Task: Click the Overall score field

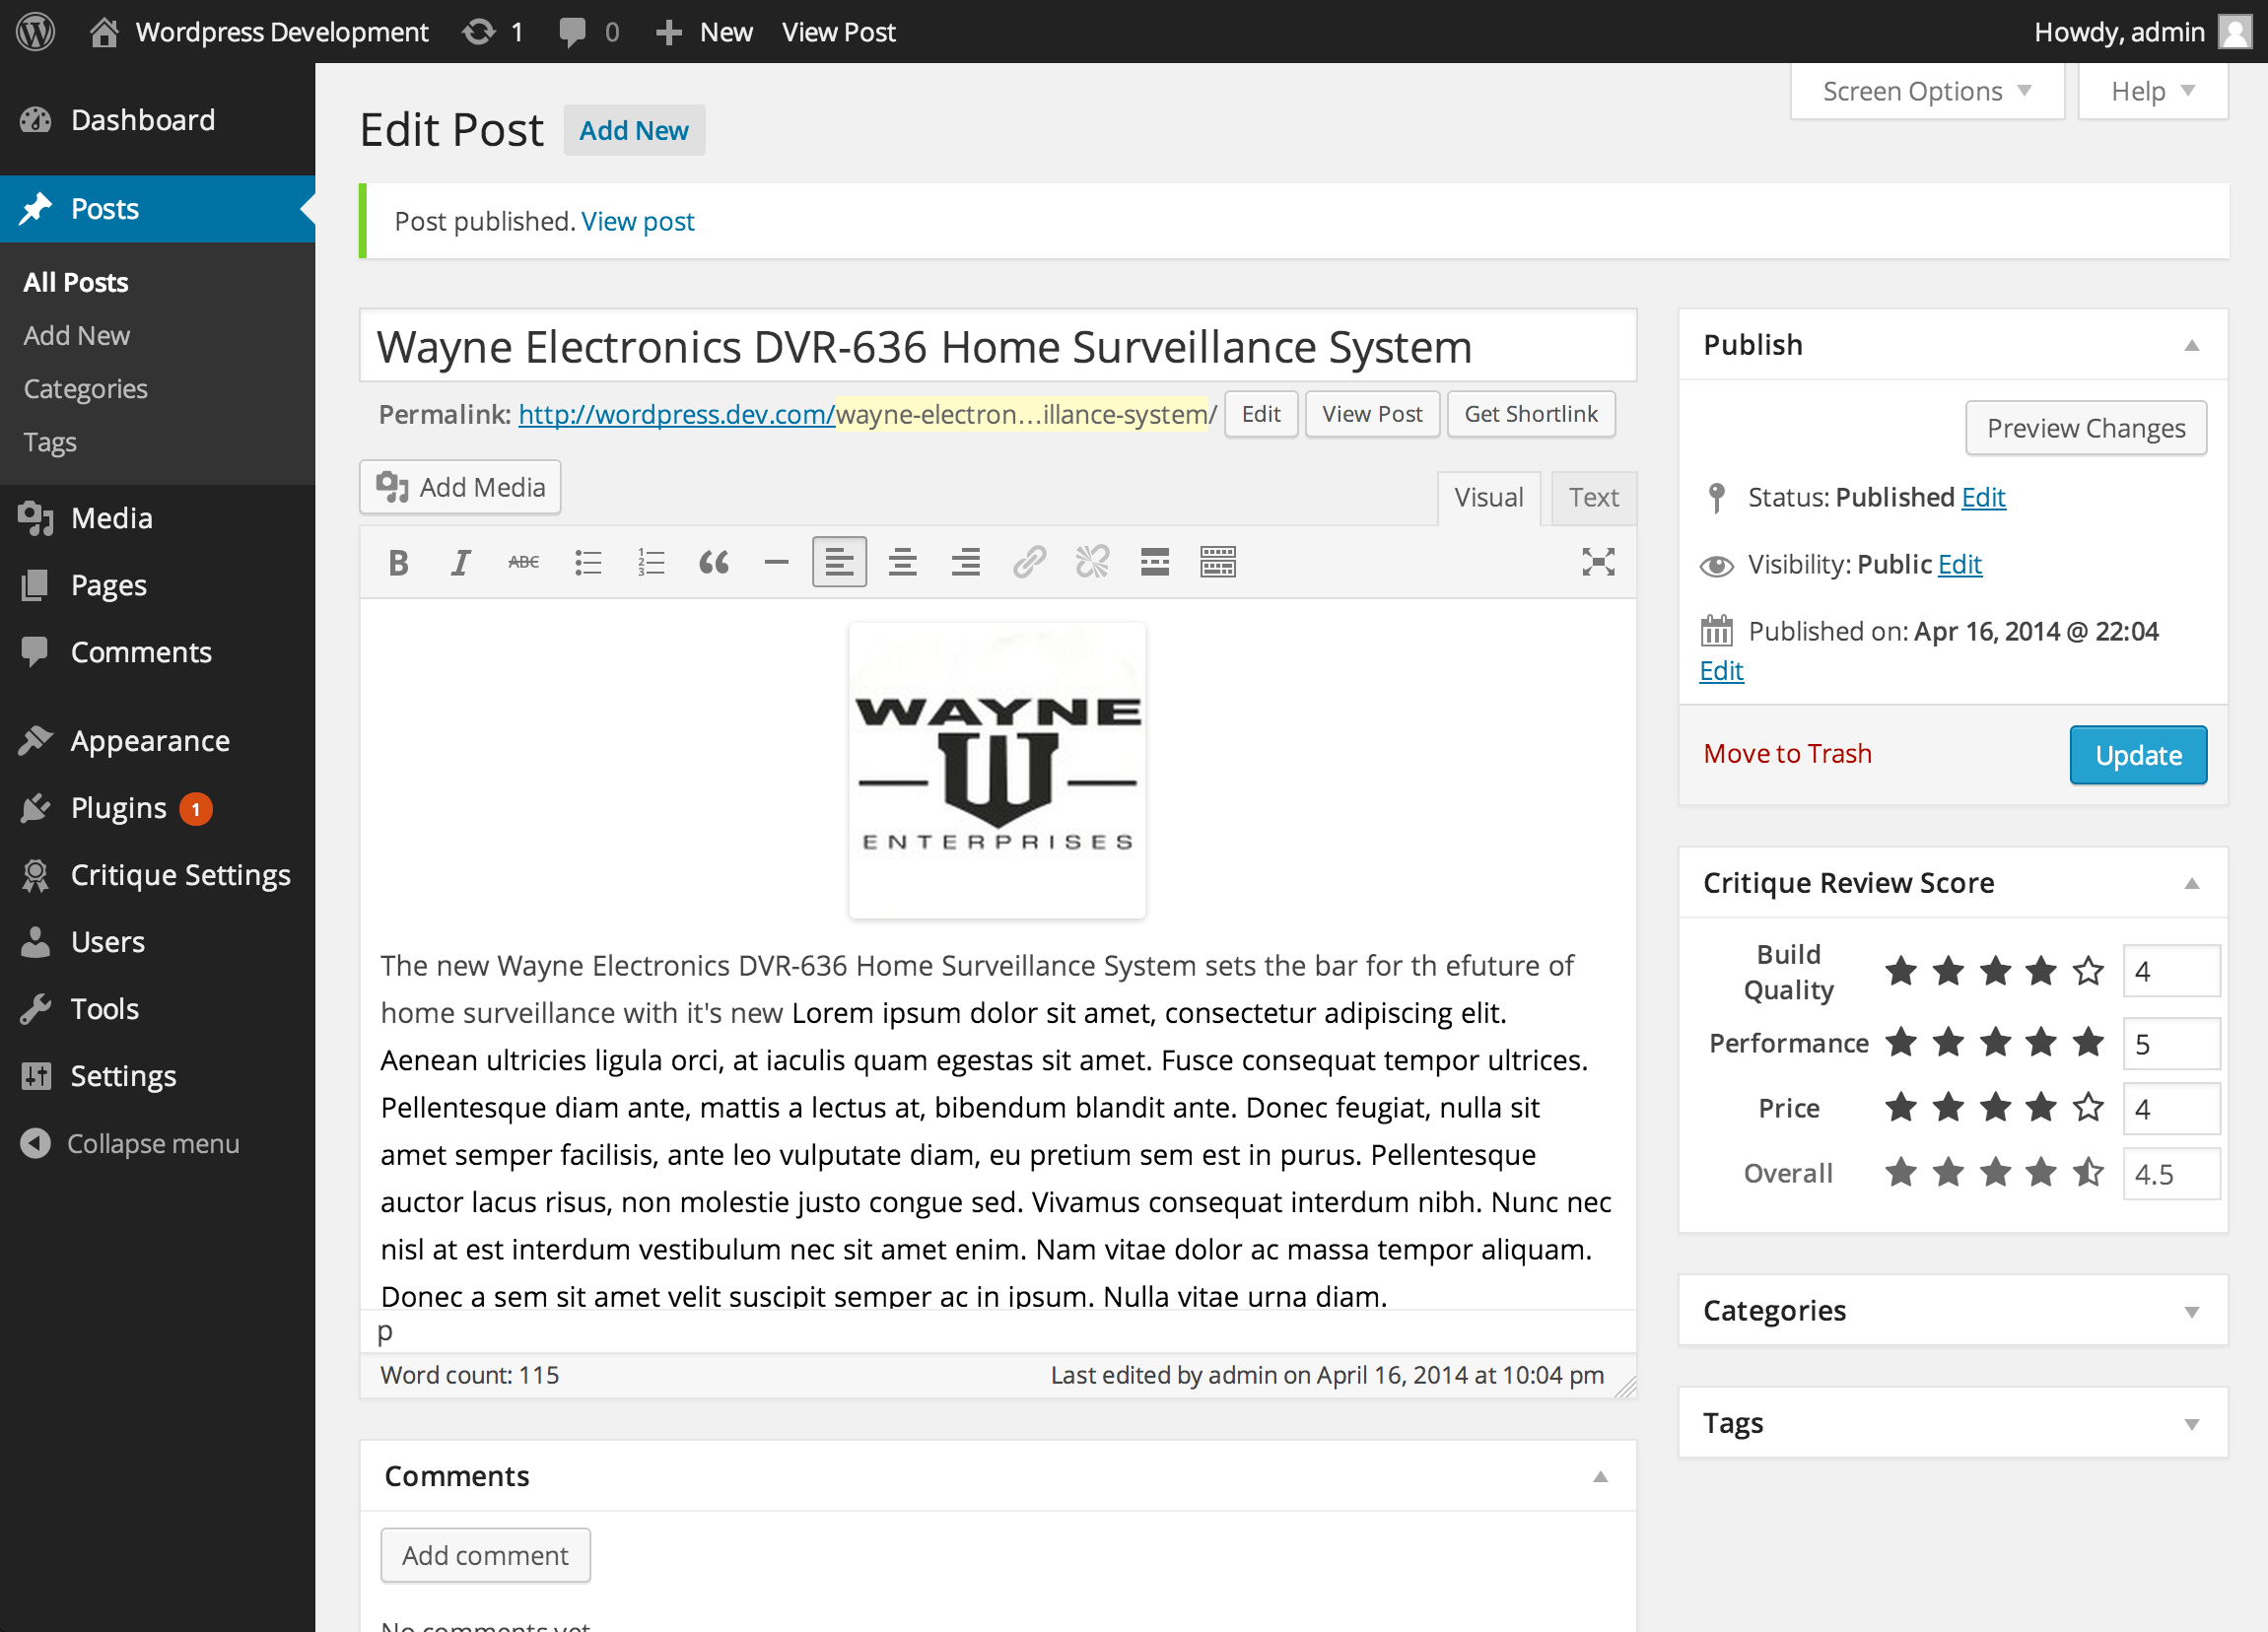Action: point(2171,1174)
